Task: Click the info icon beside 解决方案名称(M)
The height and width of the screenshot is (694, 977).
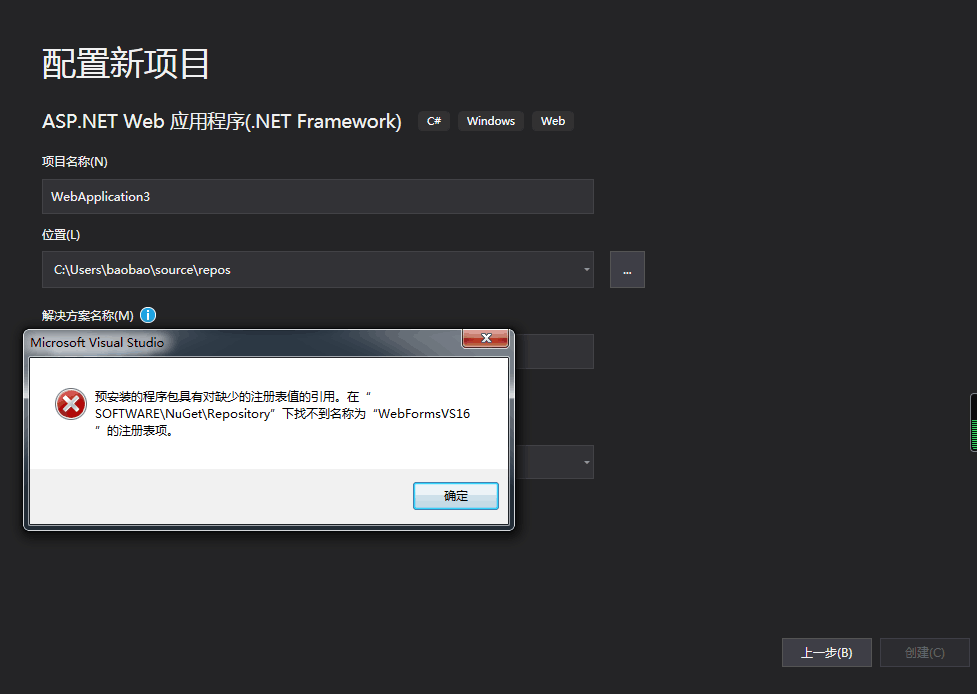Action: tap(147, 315)
